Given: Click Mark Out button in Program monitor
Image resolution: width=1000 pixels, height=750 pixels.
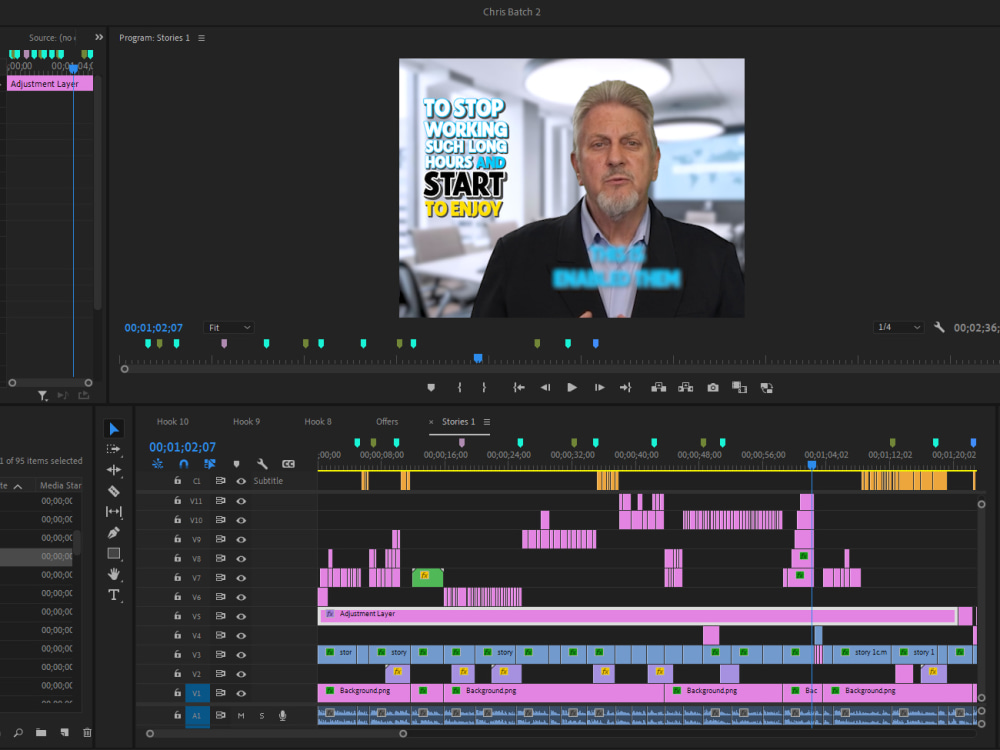Looking at the screenshot, I should coord(484,387).
